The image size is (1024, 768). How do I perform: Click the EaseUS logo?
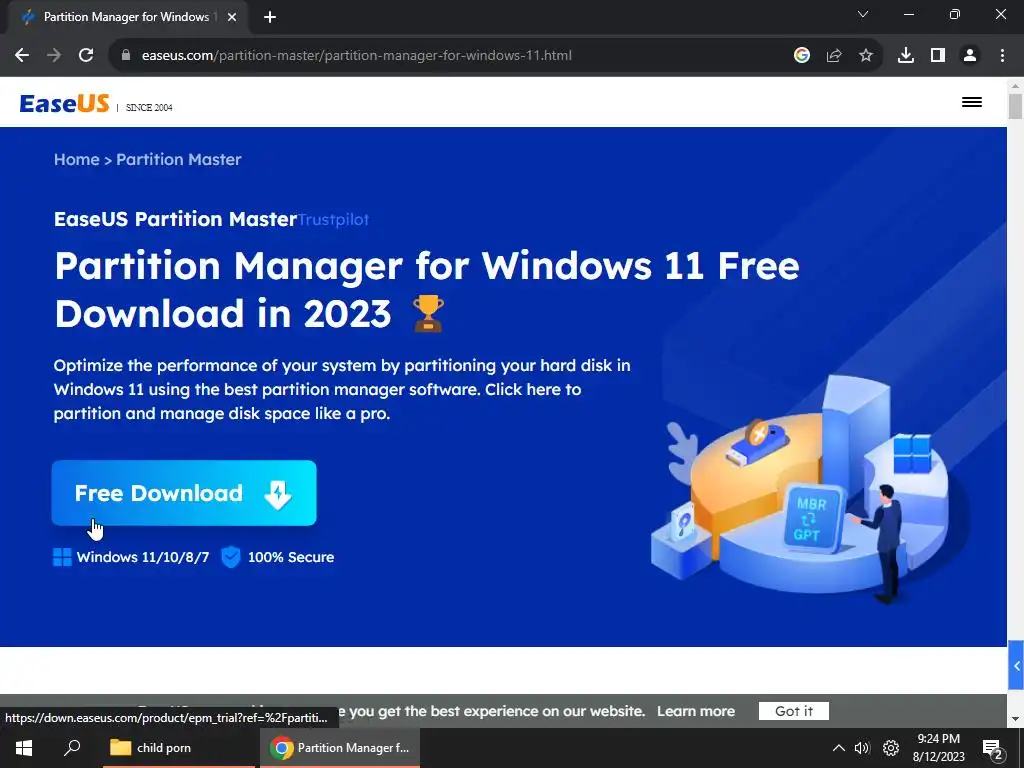(x=64, y=103)
